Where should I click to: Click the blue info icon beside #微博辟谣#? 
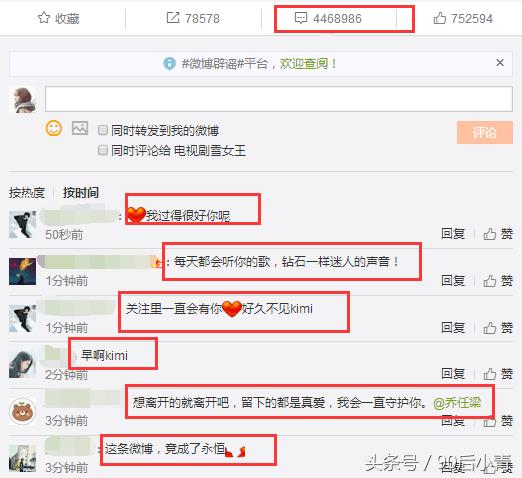coord(169,63)
